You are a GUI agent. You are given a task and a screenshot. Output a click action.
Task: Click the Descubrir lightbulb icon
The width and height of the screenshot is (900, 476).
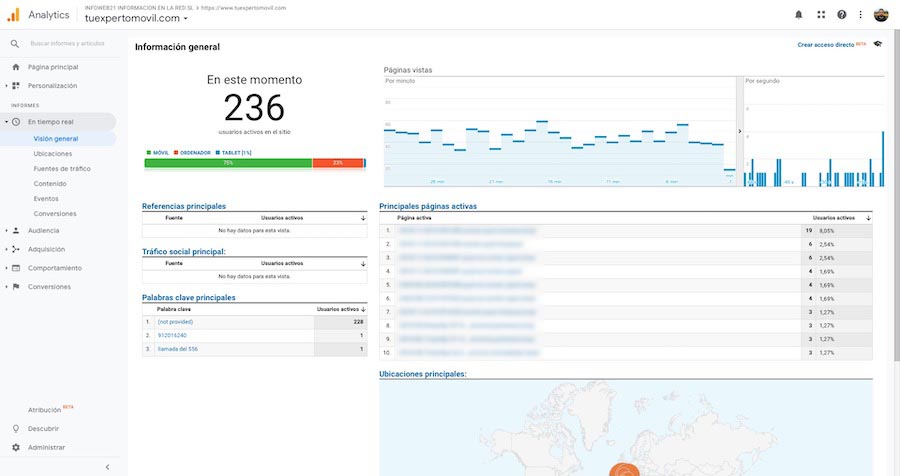(x=15, y=428)
